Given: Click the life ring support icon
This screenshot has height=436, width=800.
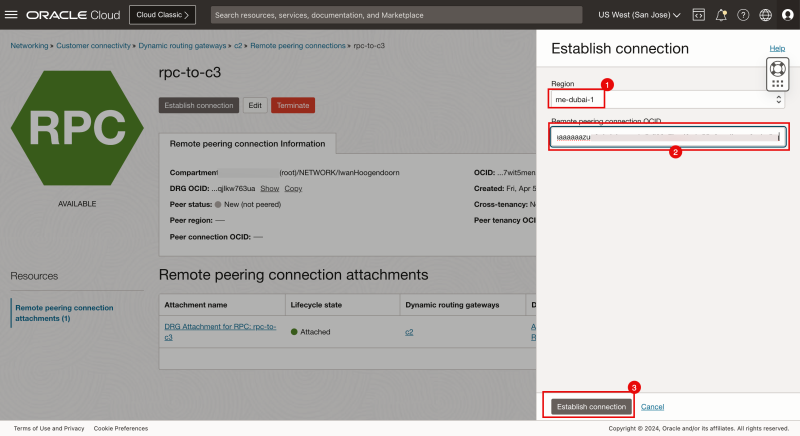Looking at the screenshot, I should point(777,68).
